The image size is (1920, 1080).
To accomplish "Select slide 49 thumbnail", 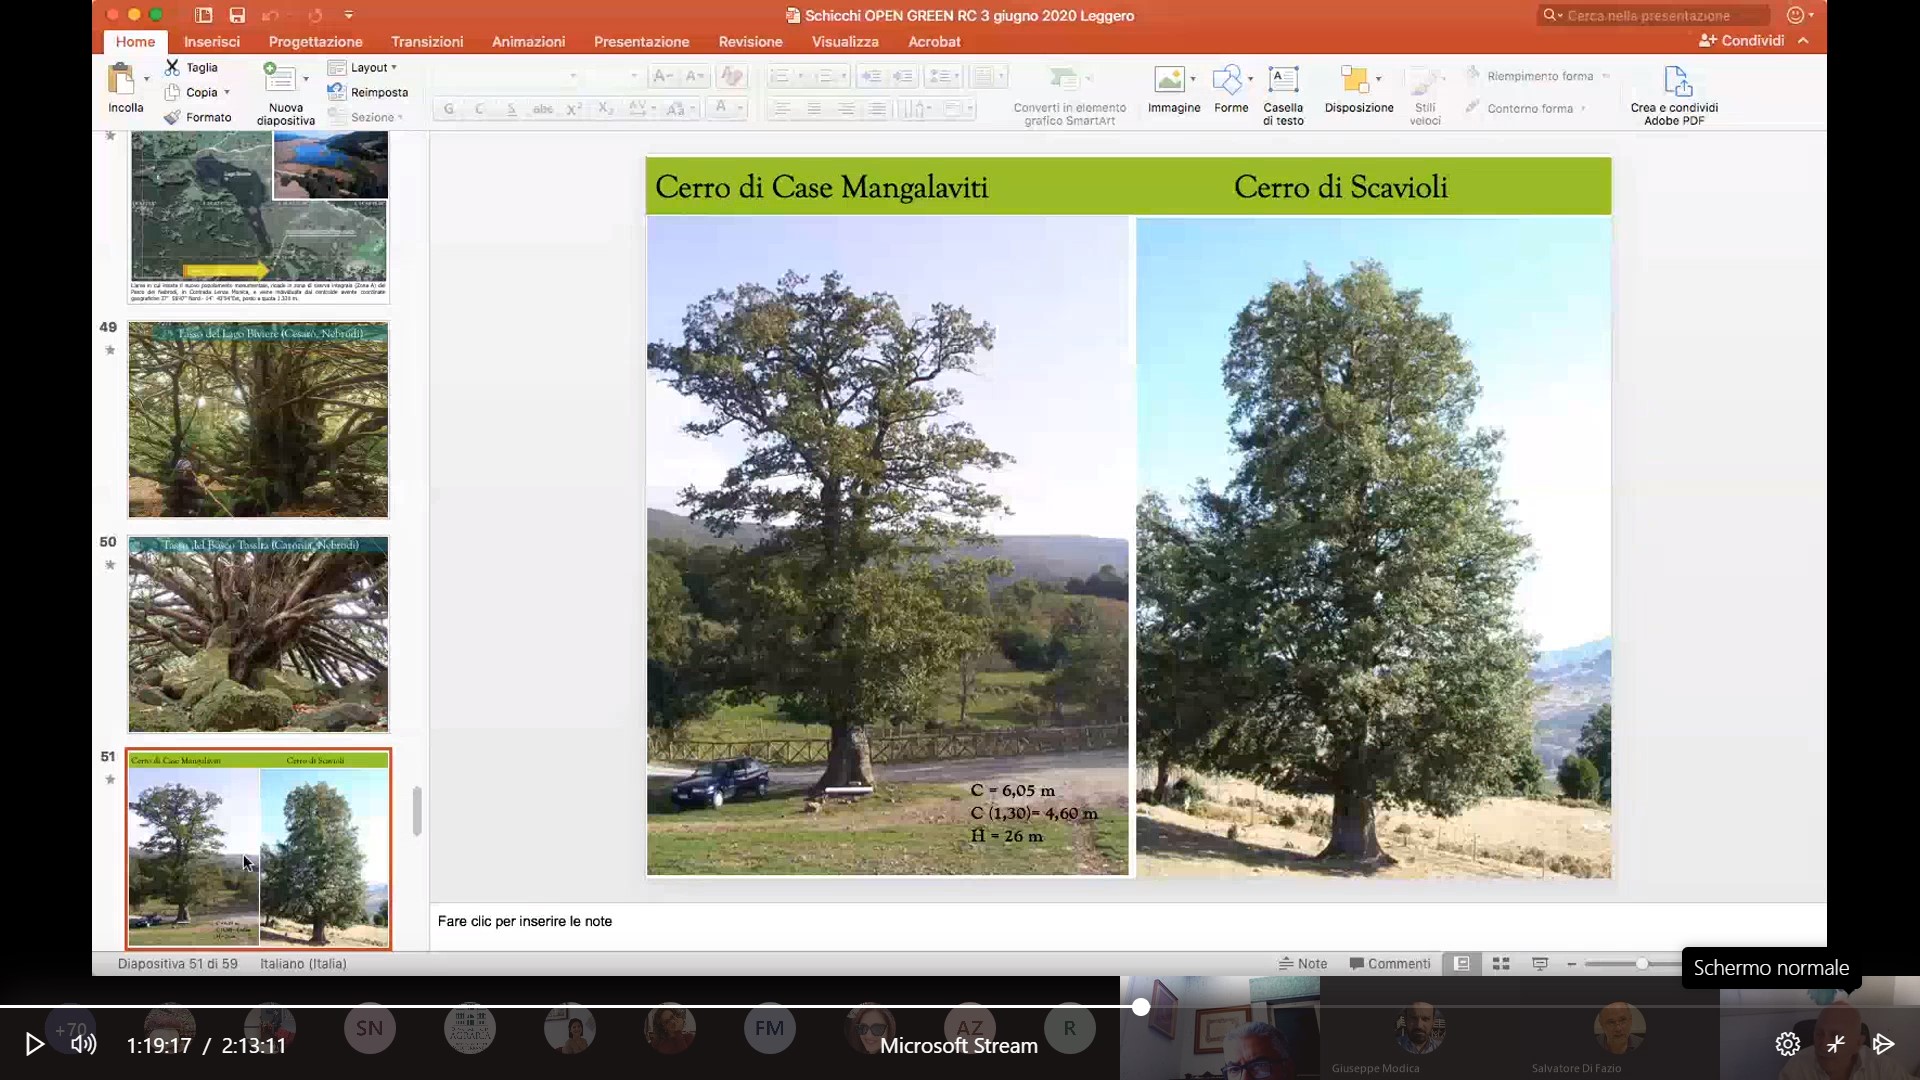I will pyautogui.click(x=258, y=420).
